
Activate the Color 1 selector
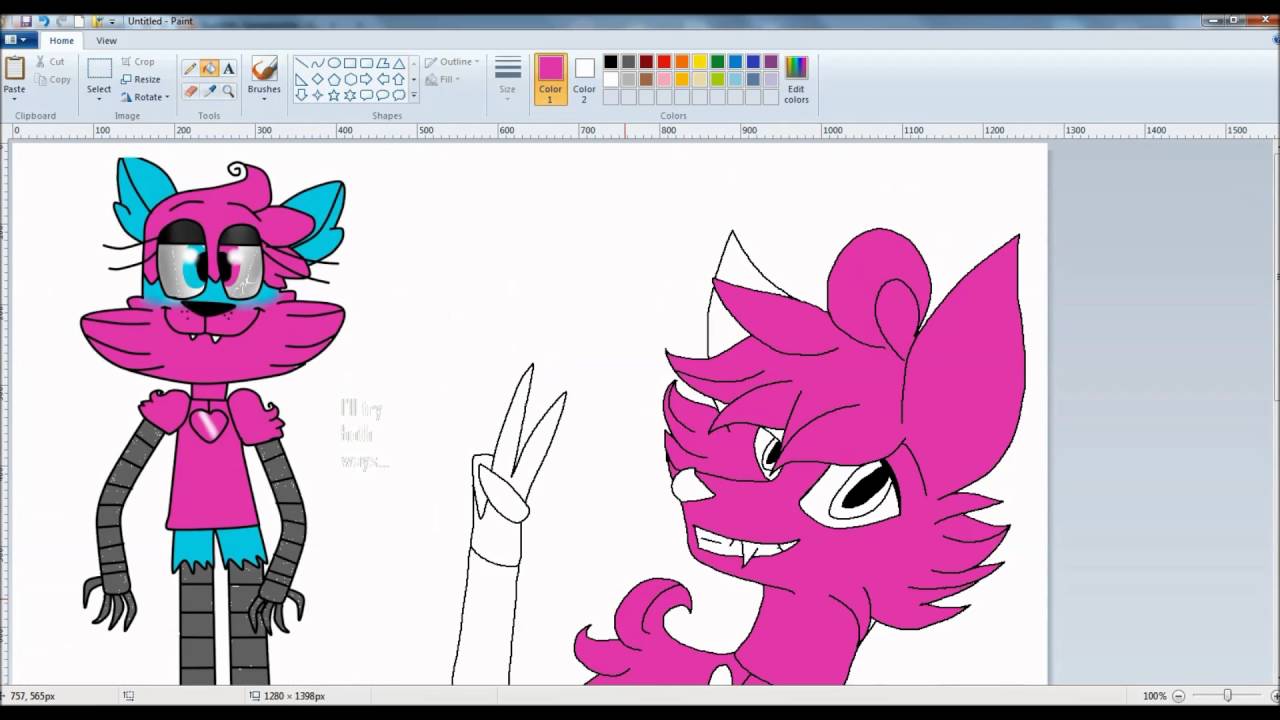coord(551,80)
